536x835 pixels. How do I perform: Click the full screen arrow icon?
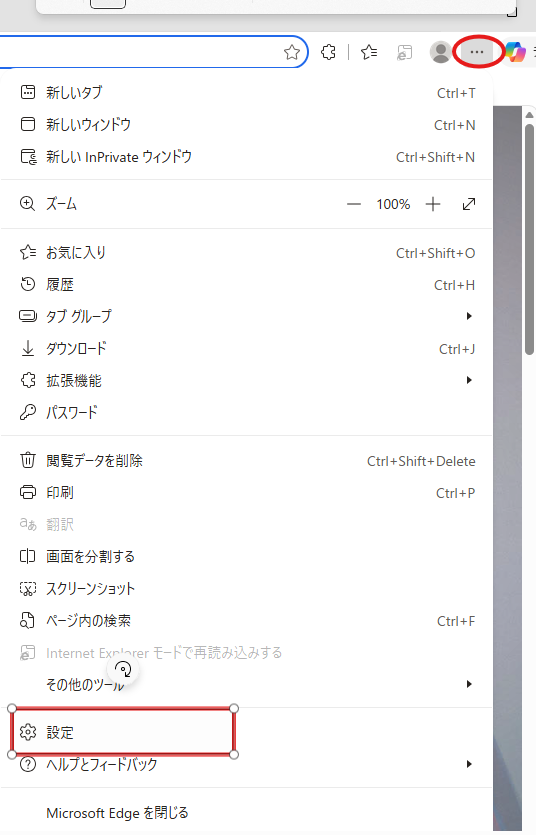pos(469,204)
